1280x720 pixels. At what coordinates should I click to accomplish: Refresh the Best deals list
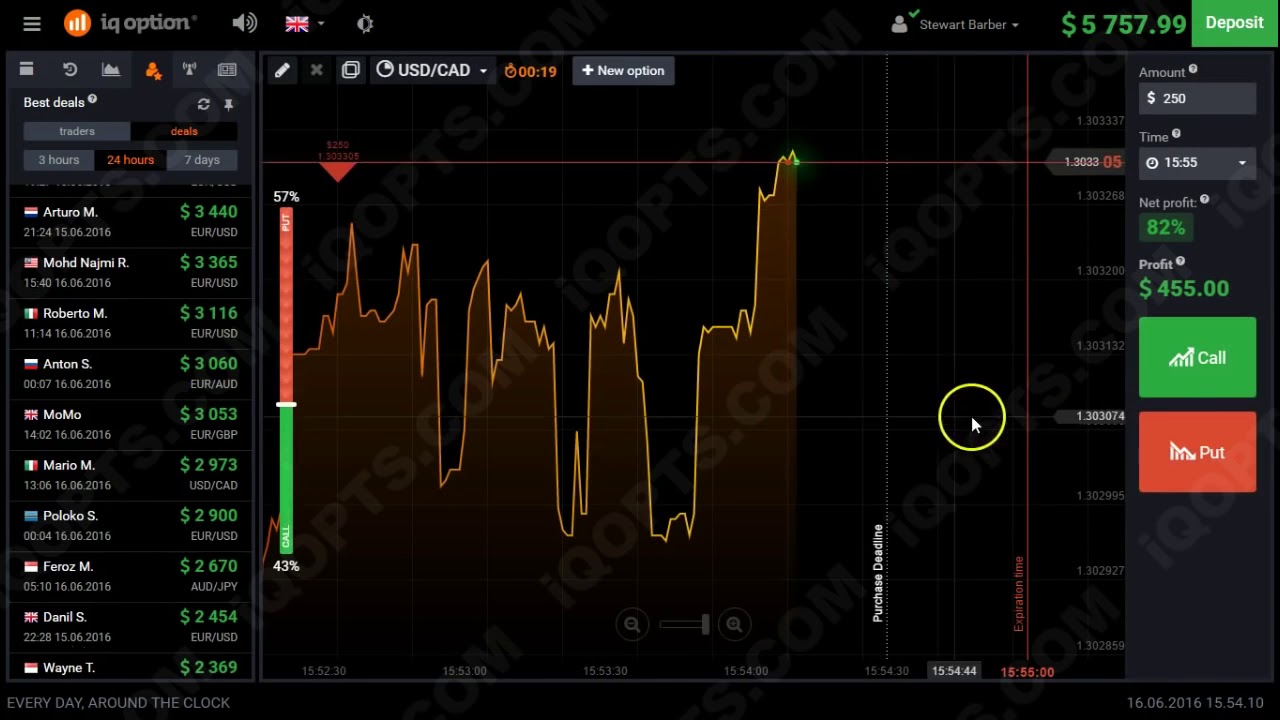point(203,104)
